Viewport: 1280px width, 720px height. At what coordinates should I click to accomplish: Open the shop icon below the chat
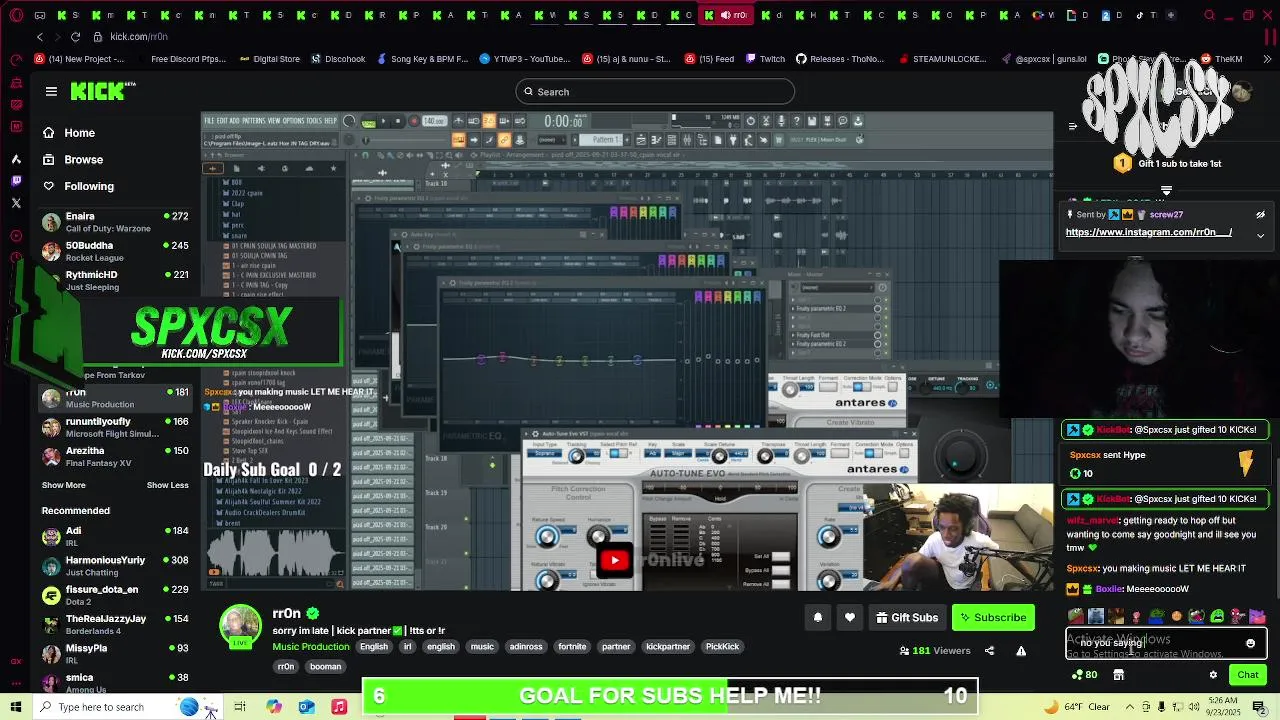coord(1118,675)
